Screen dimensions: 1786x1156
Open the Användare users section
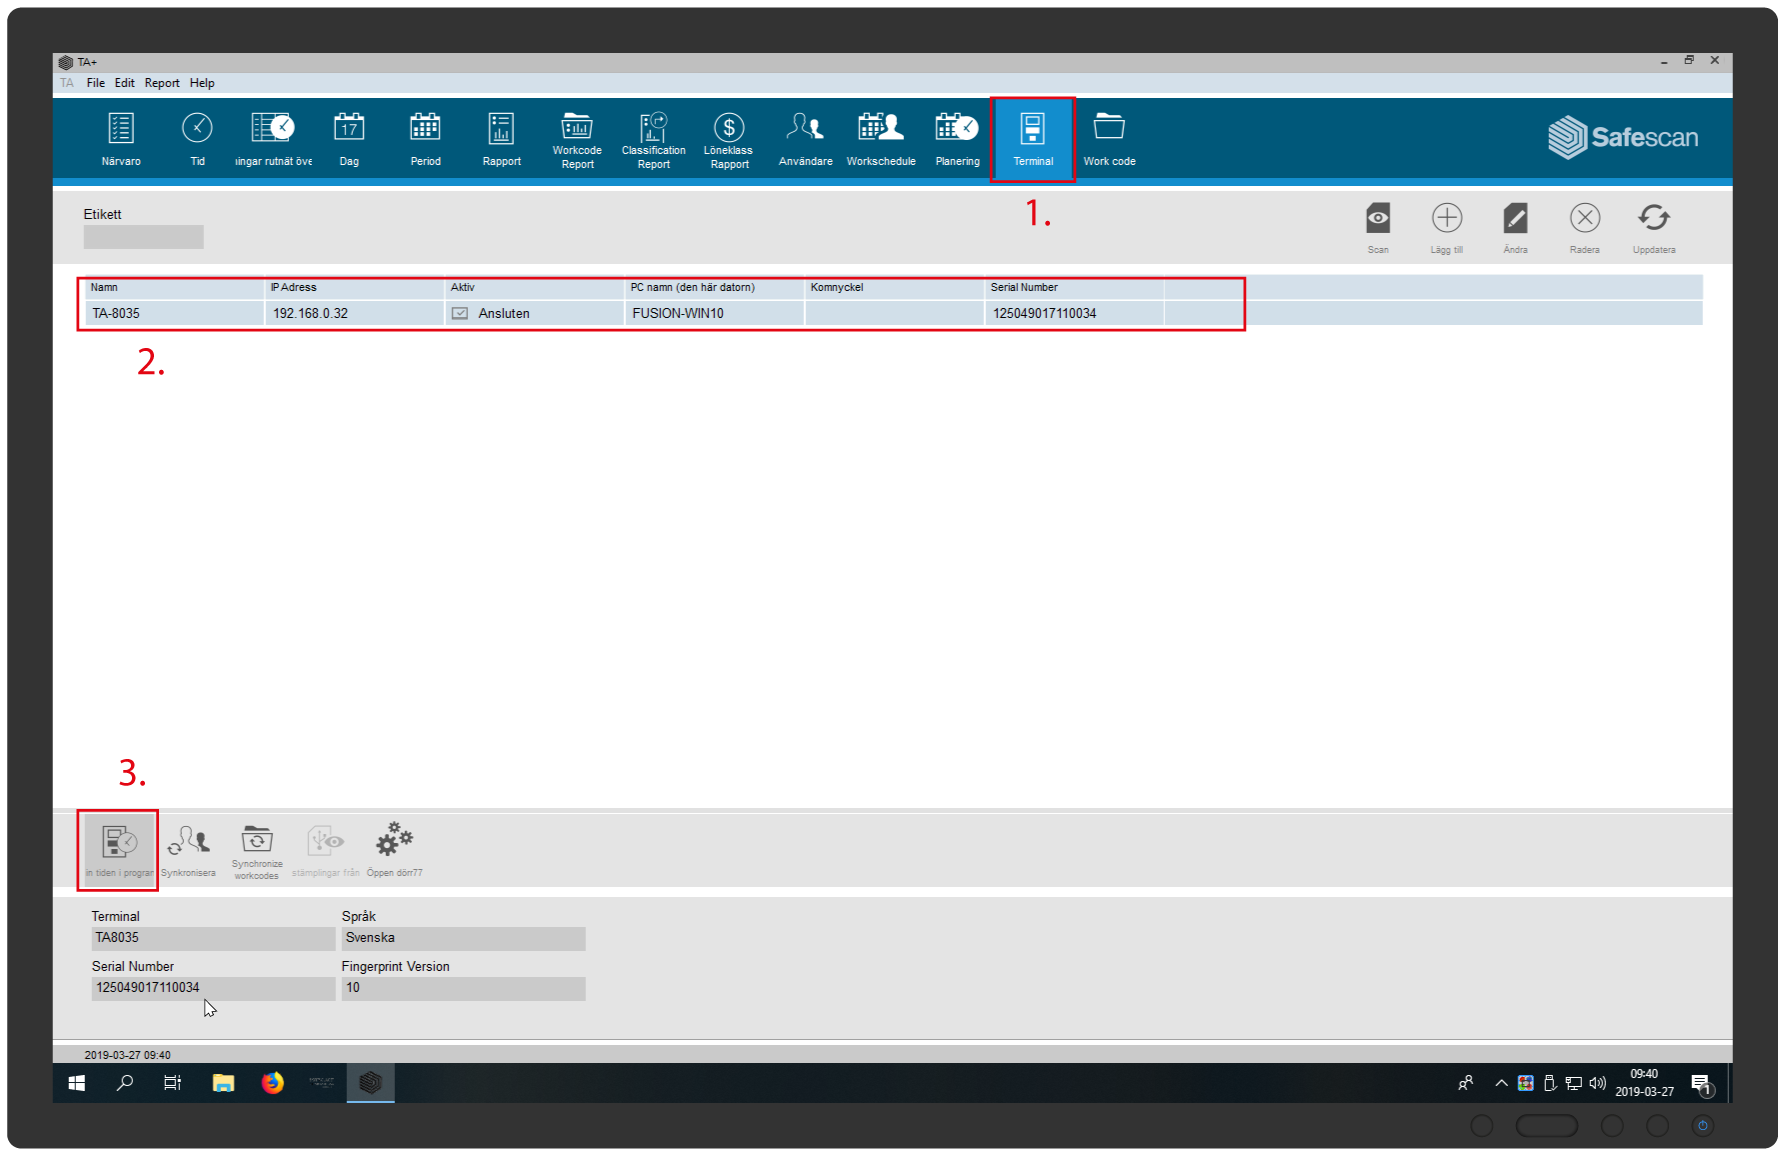tap(805, 139)
